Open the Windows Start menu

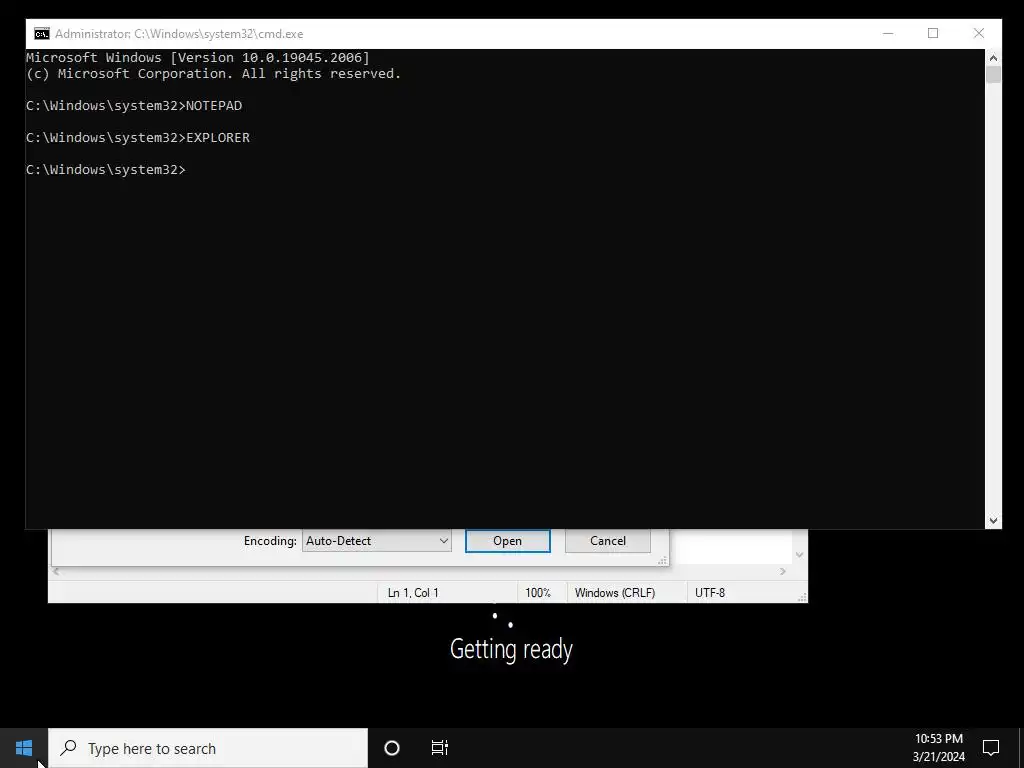pyautogui.click(x=24, y=748)
